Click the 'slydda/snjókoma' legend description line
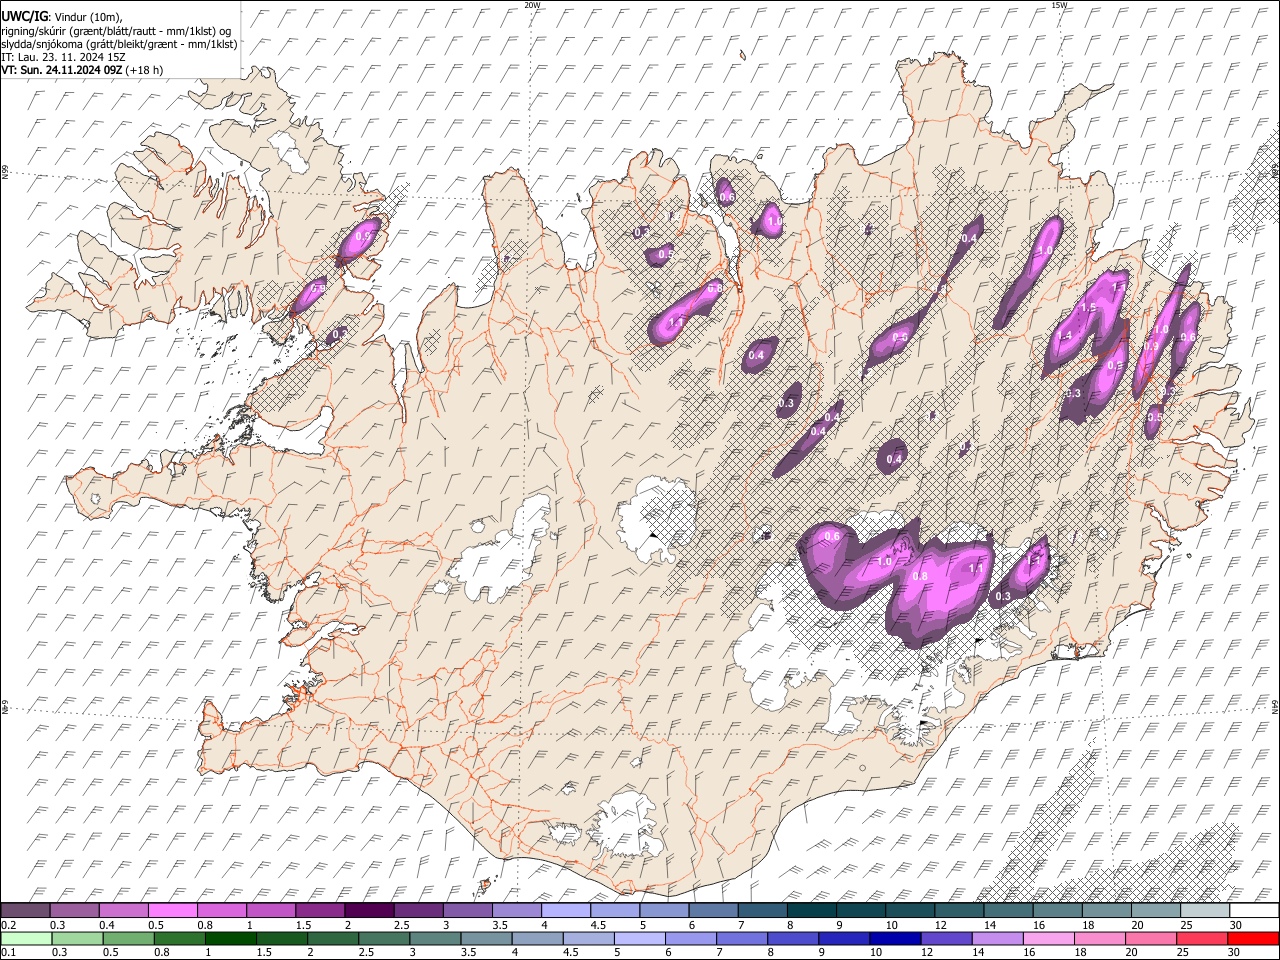This screenshot has width=1280, height=960. 119,43
